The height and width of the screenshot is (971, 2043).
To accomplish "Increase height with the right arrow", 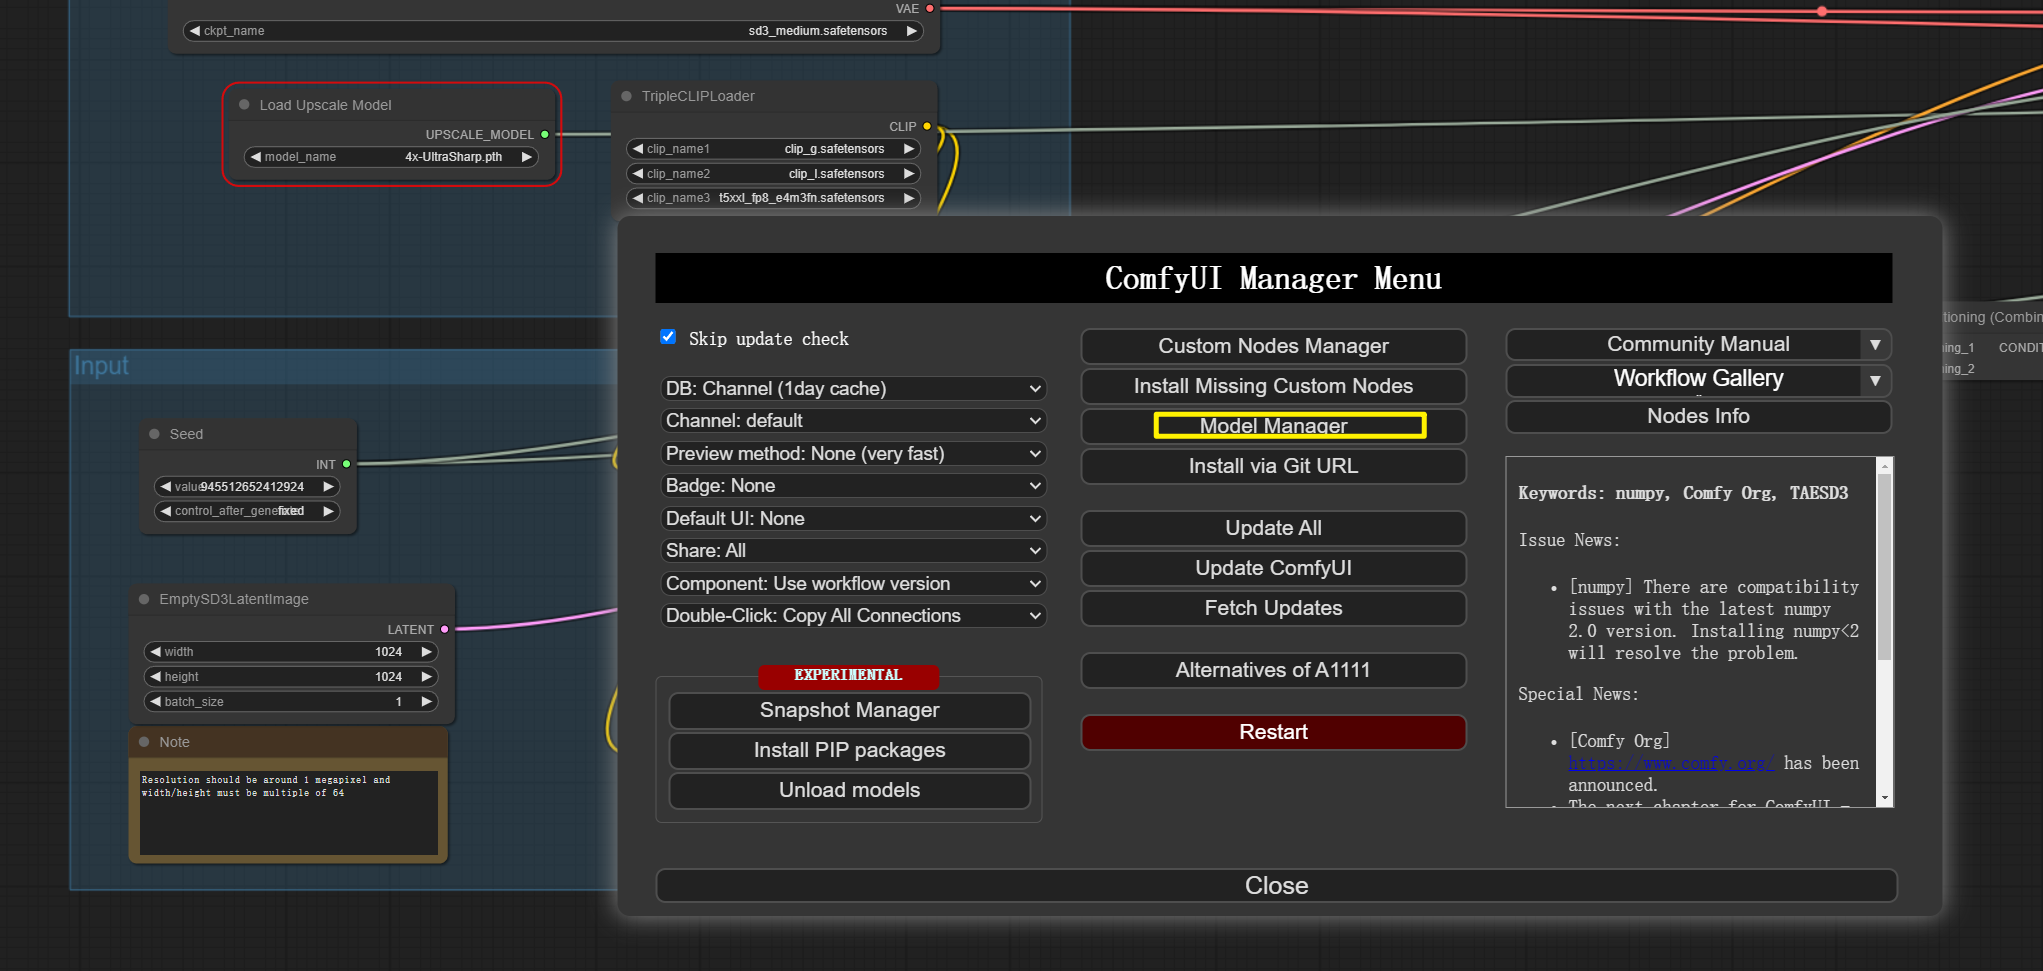I will (426, 677).
